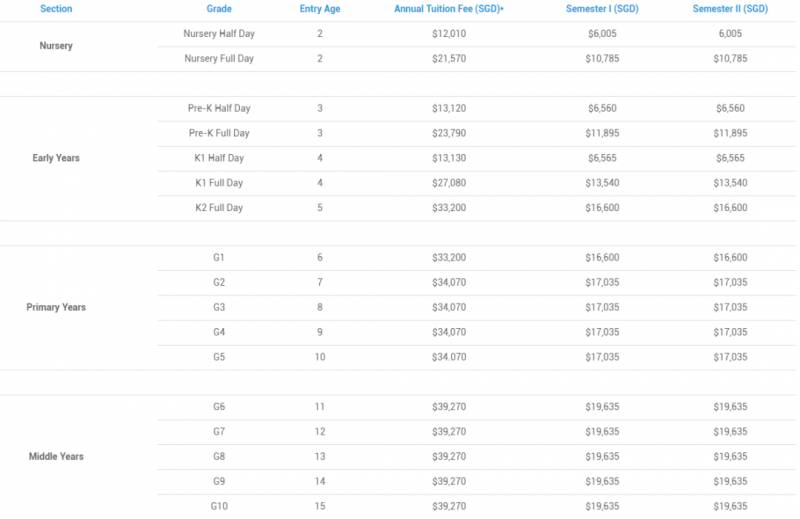Click the Pre-K Full Day grade cell
Image resolution: width=800 pixels, height=519 pixels.
(x=219, y=133)
